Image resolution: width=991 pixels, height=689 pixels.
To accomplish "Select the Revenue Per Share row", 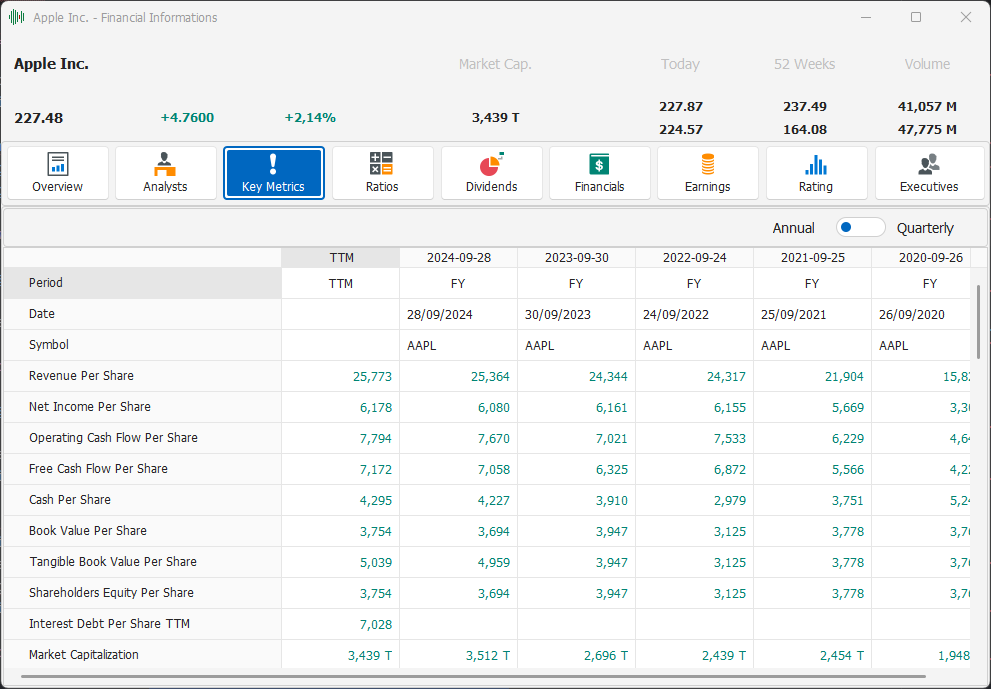I will click(81, 376).
